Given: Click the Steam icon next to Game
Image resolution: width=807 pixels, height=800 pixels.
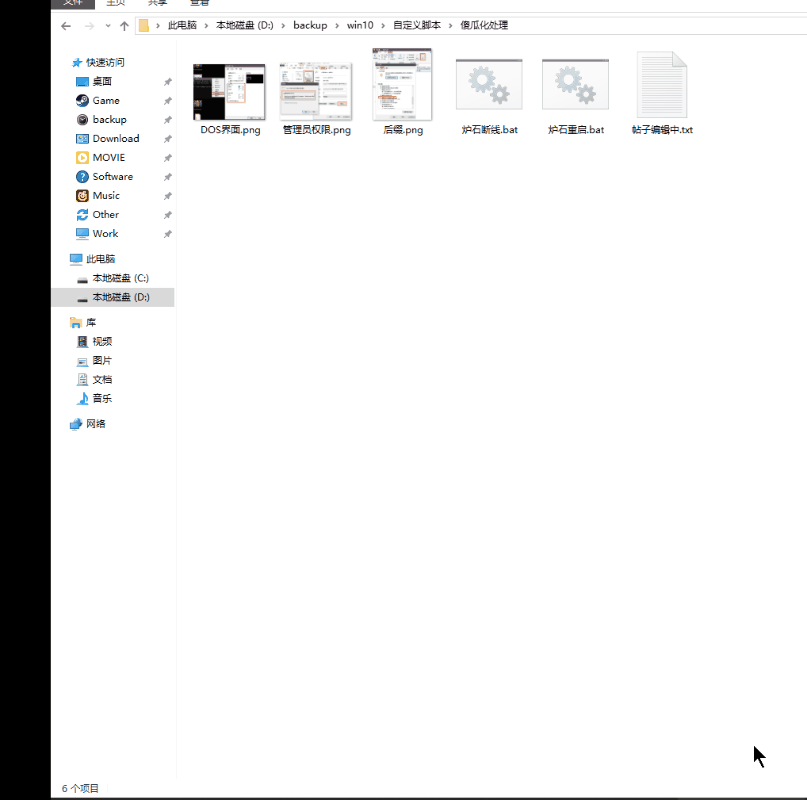Looking at the screenshot, I should pyautogui.click(x=82, y=100).
